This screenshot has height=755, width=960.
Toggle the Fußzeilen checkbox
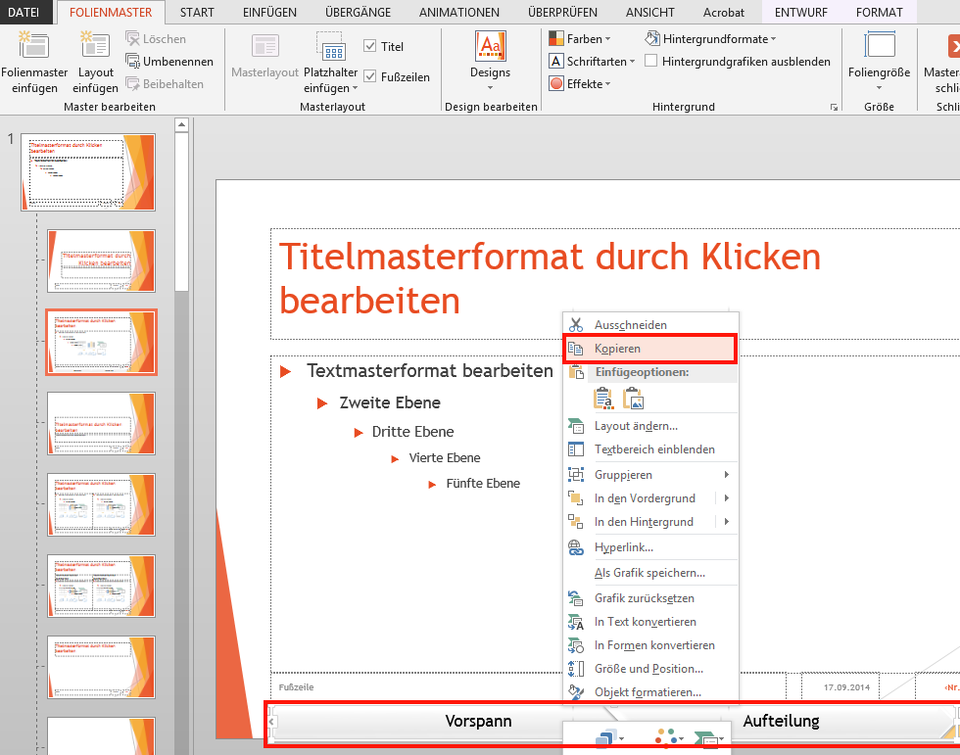click(x=369, y=75)
